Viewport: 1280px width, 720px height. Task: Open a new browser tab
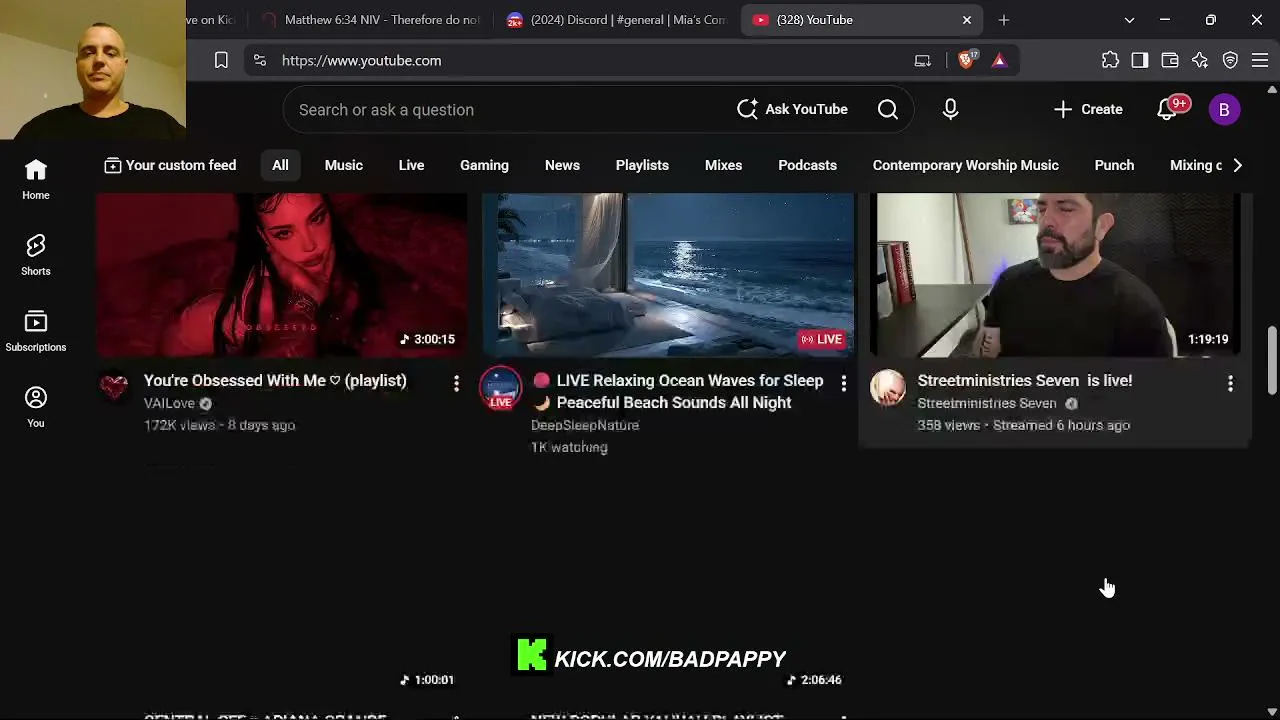tap(1004, 20)
